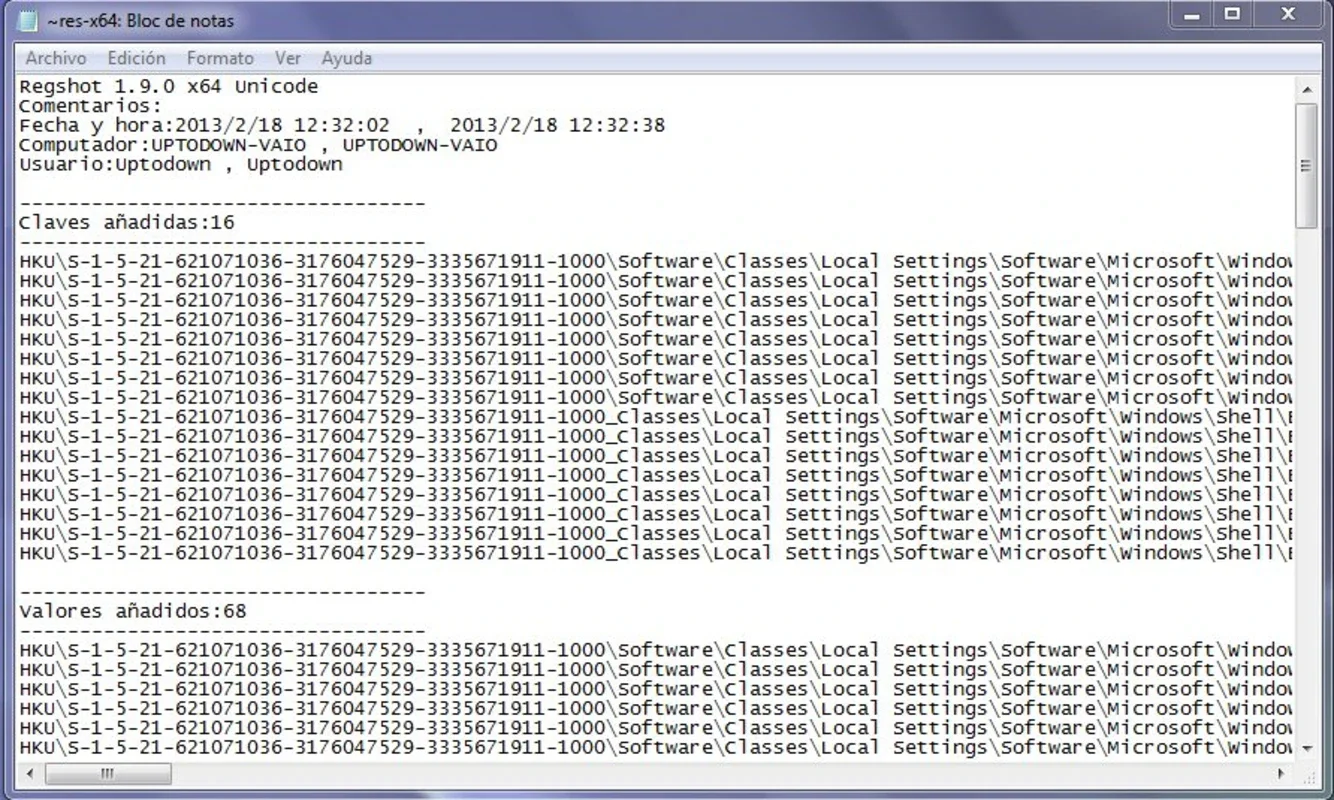The height and width of the screenshot is (800, 1334).
Task: Click the text 'Regshot 1.9.0 x64 Unicode'
Action: click(169, 87)
